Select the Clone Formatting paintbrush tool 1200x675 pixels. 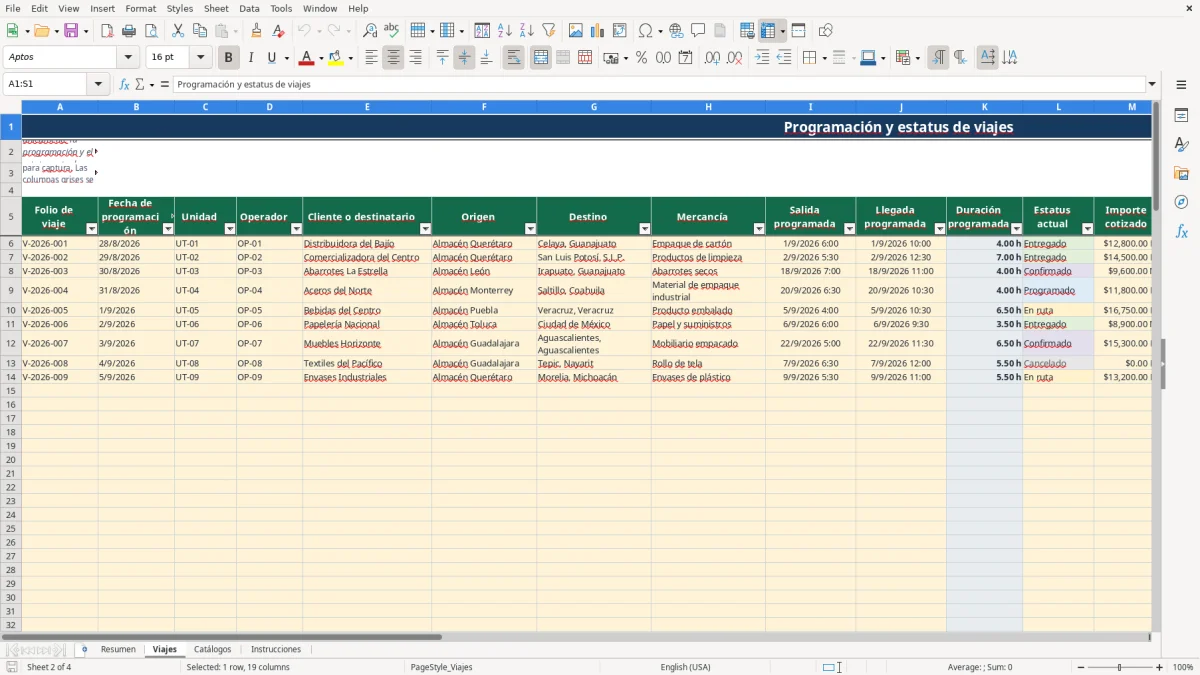coord(256,31)
